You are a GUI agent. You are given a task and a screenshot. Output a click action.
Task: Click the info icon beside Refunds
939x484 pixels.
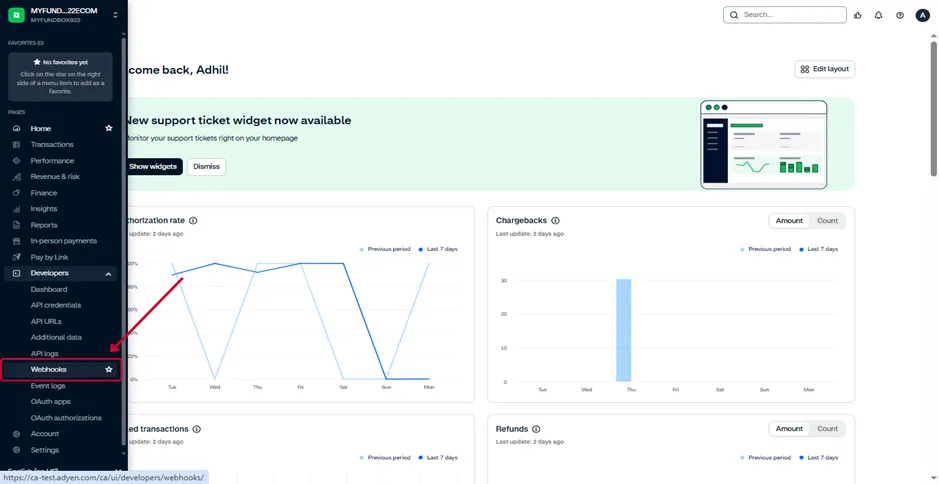(x=536, y=429)
